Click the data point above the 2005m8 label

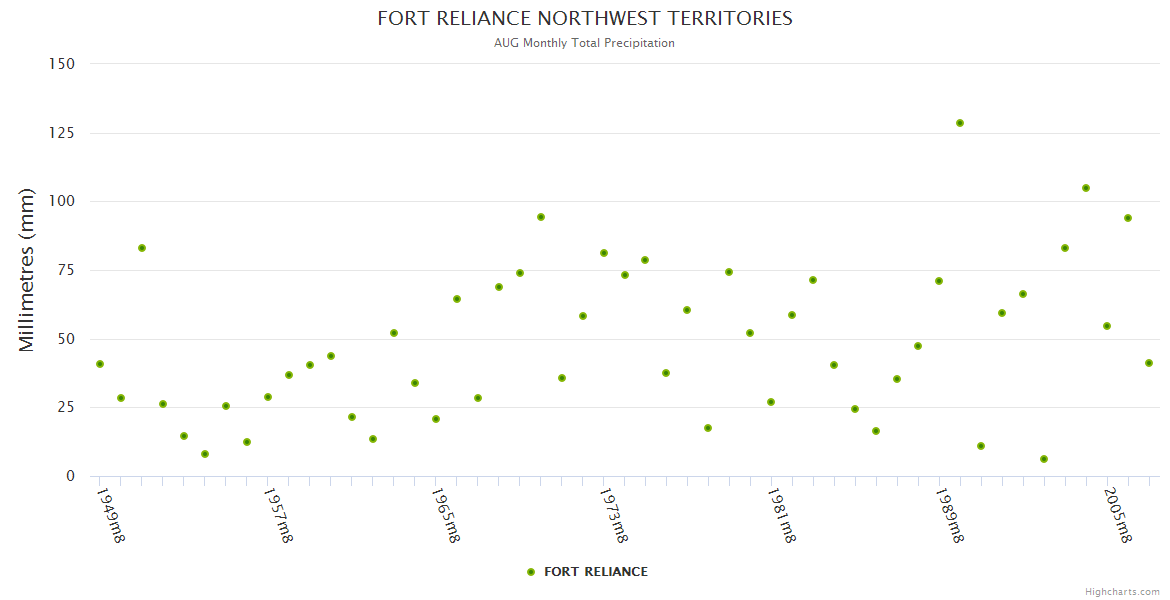click(x=1107, y=326)
